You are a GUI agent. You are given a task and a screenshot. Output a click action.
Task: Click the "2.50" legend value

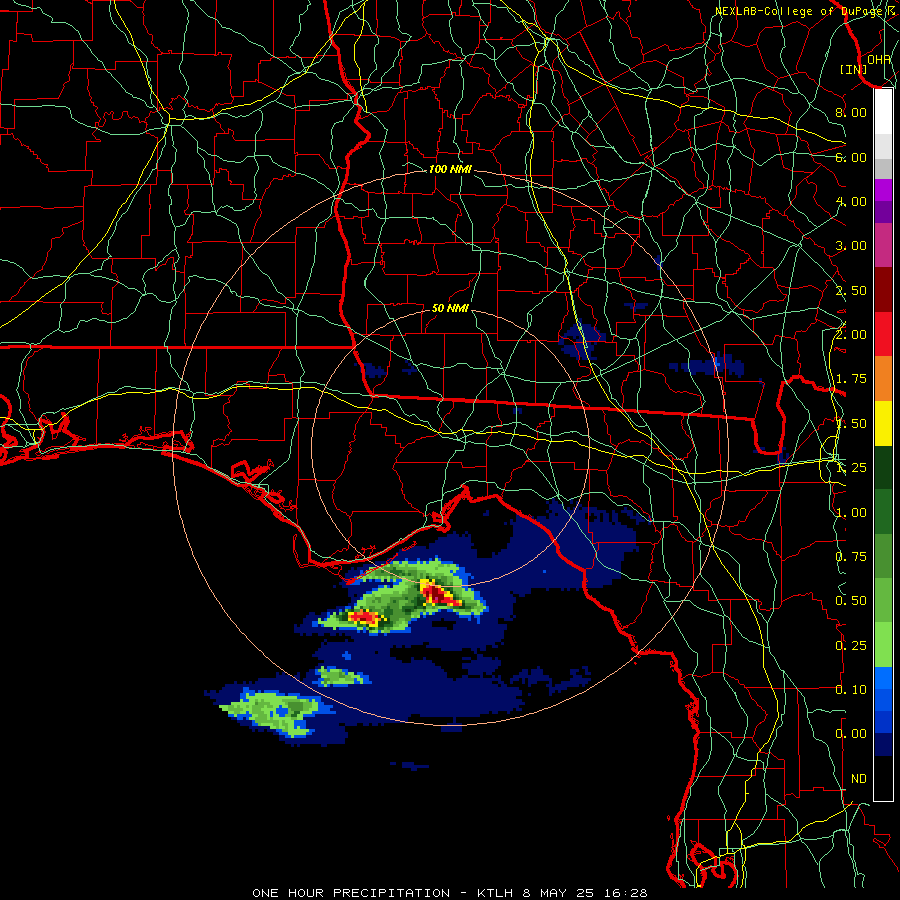point(851,290)
